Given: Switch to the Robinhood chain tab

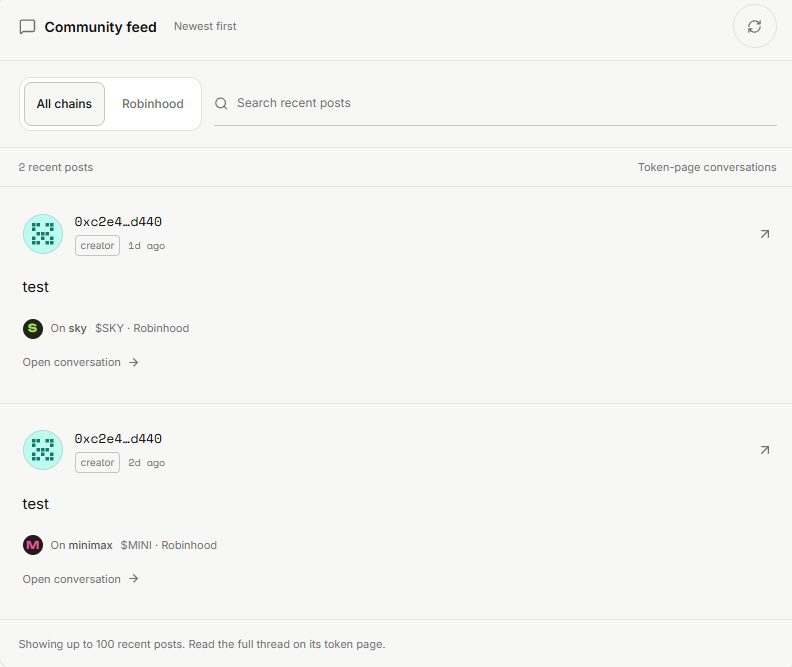Looking at the screenshot, I should click(153, 104).
